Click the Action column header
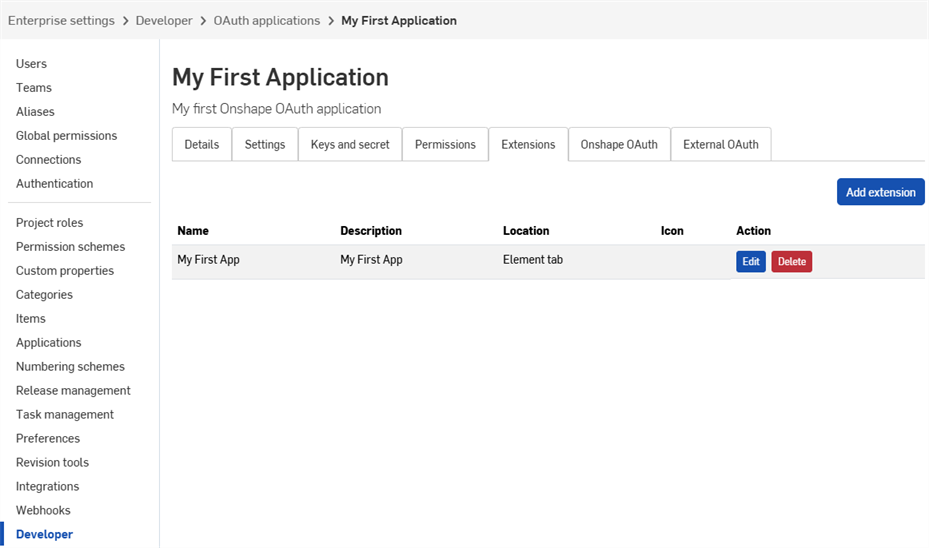Viewport: 929px width, 548px height. (x=754, y=231)
